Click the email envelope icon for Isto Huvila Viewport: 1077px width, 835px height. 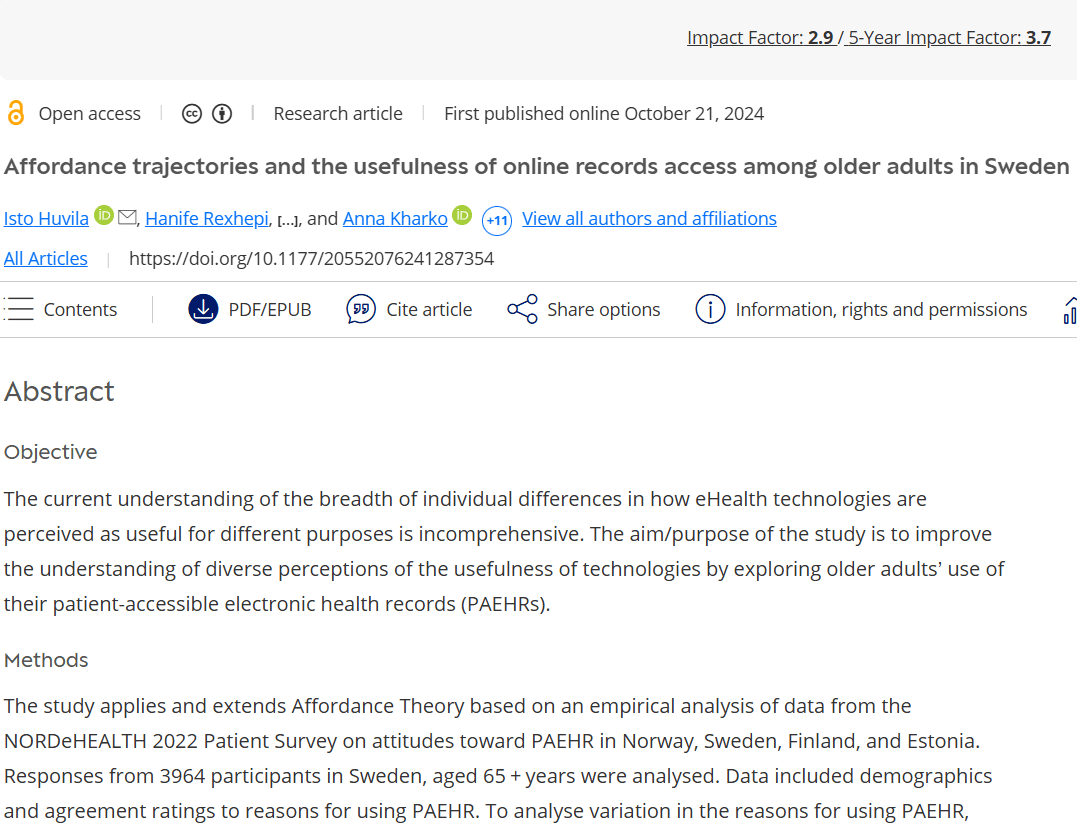click(127, 217)
